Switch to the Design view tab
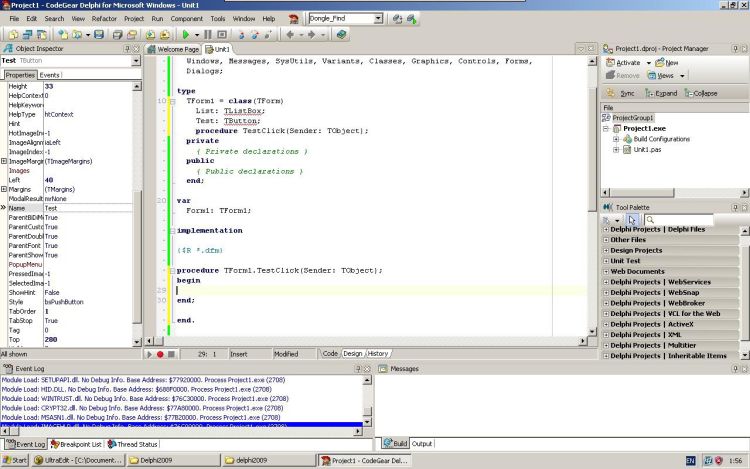750x469 pixels. tap(353, 354)
